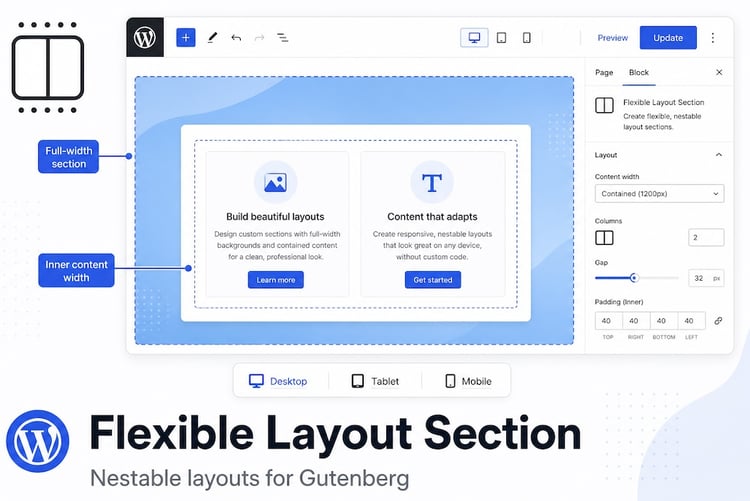The width and height of the screenshot is (750, 501).
Task: Click the Full-width section label
Action: (x=68, y=156)
